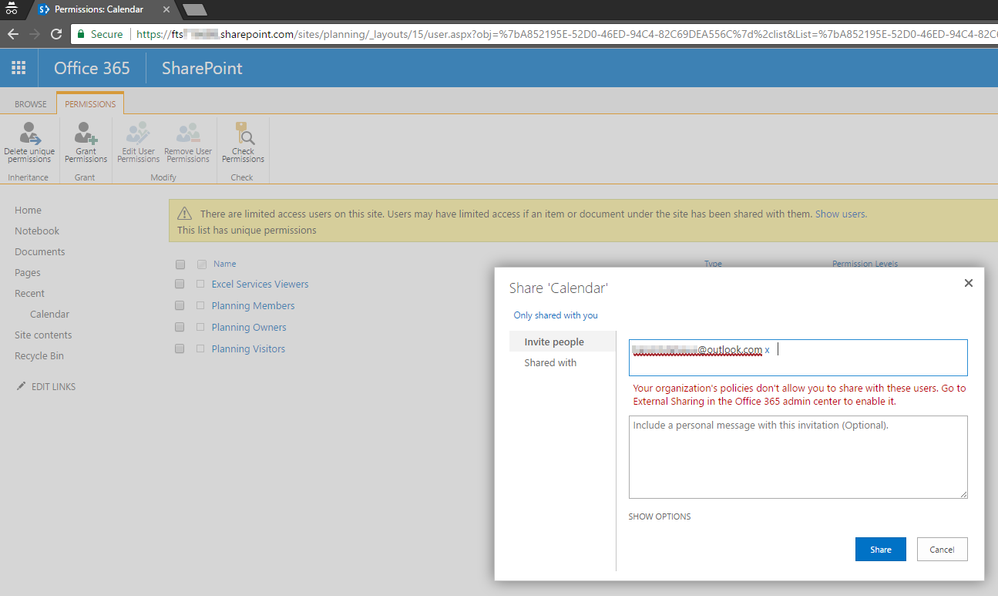
Task: Close the Permissions: Calendar browser tab
Action: pos(165,10)
